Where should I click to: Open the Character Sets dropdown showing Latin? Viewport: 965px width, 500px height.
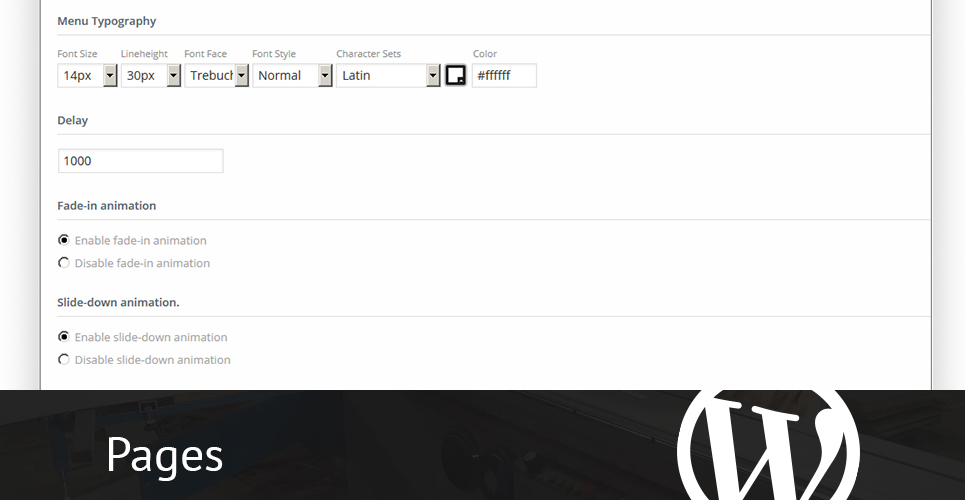click(388, 76)
